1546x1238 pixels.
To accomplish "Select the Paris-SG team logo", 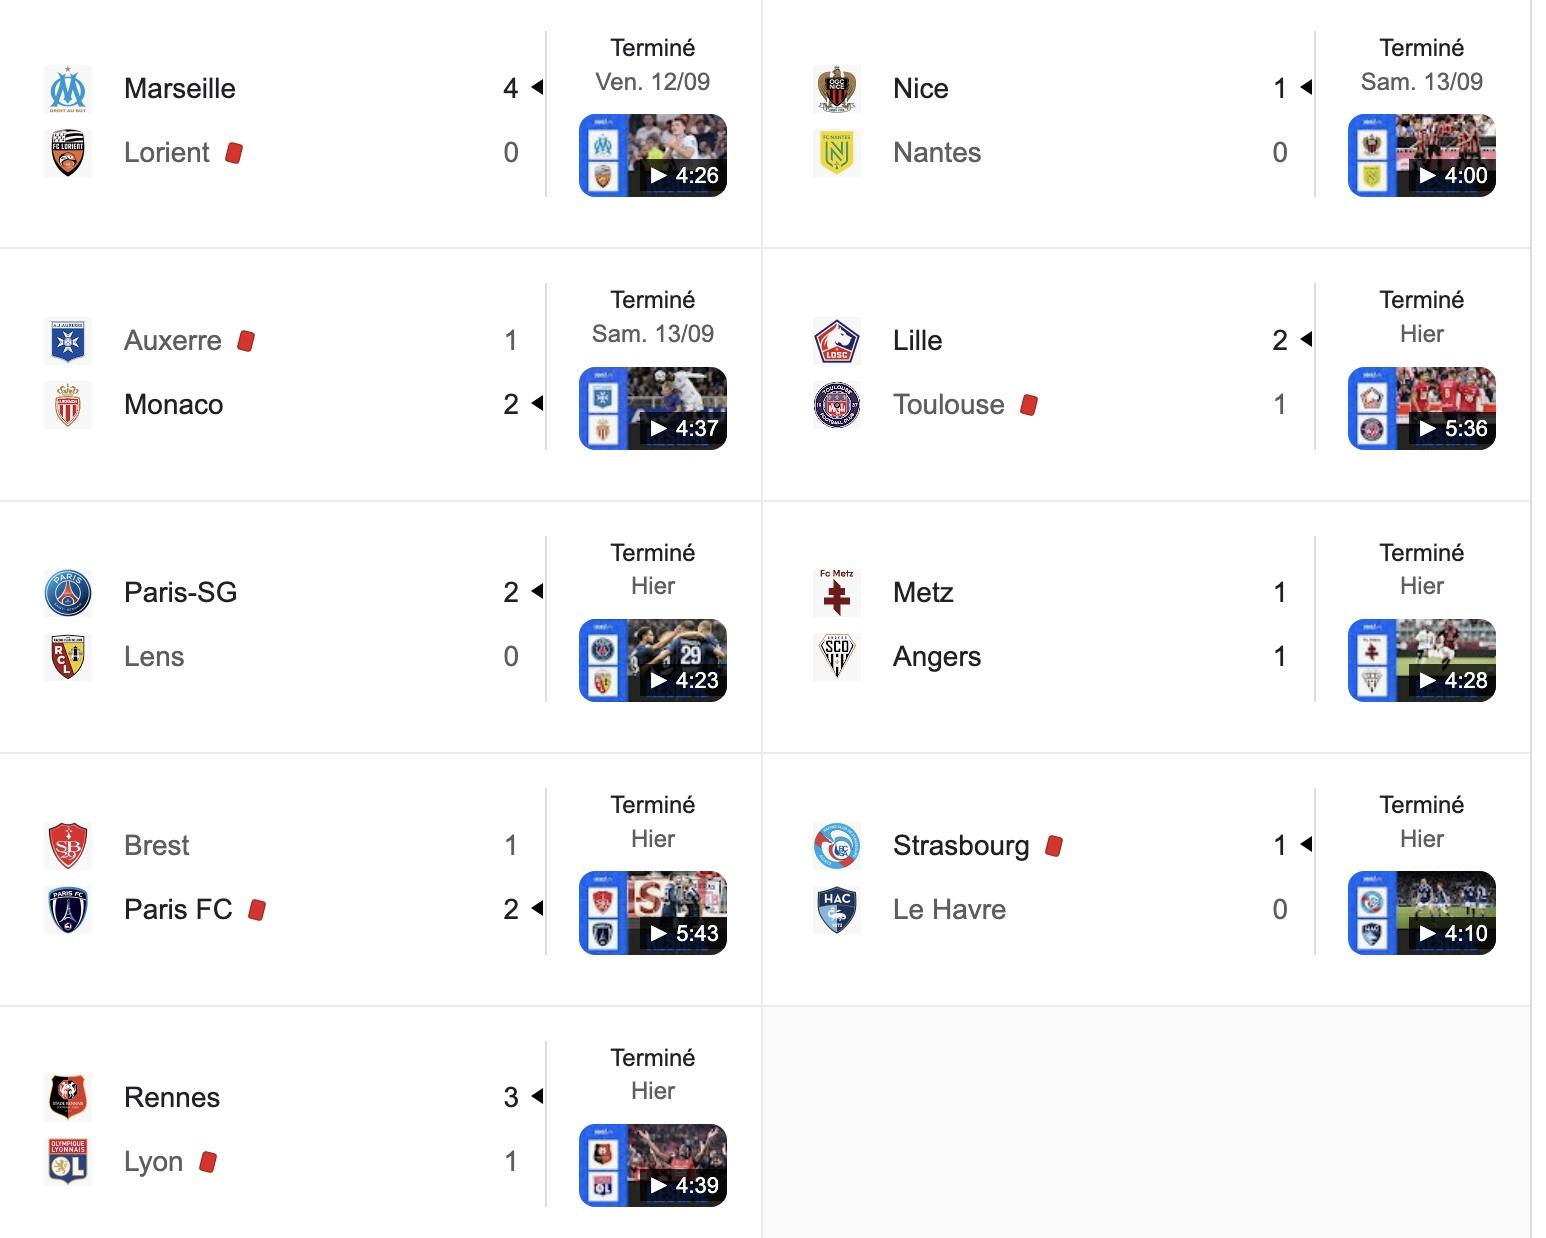I will [68, 593].
